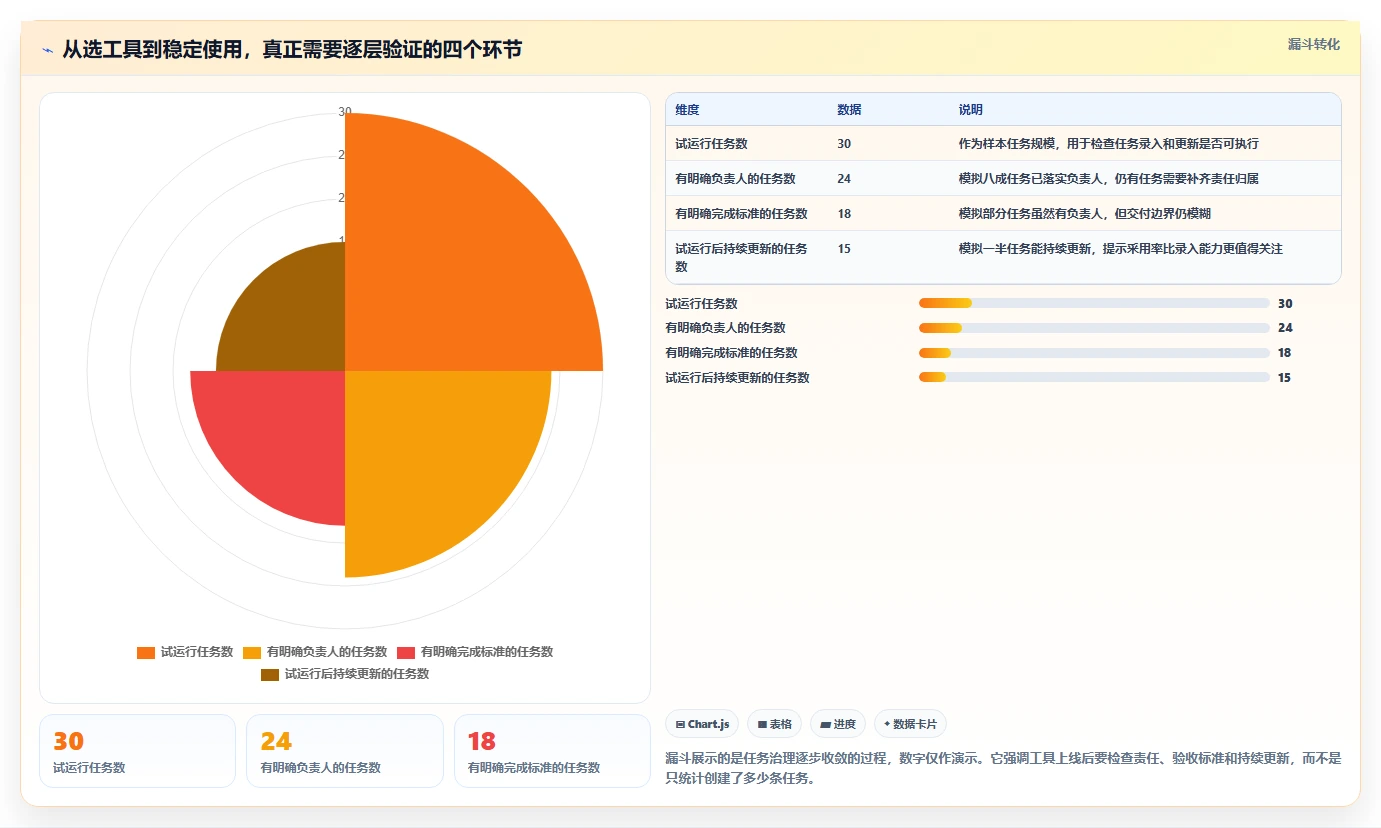Toggle the 有明确负责人的任务数 legend swatch
This screenshot has width=1381, height=828.
coord(252,652)
